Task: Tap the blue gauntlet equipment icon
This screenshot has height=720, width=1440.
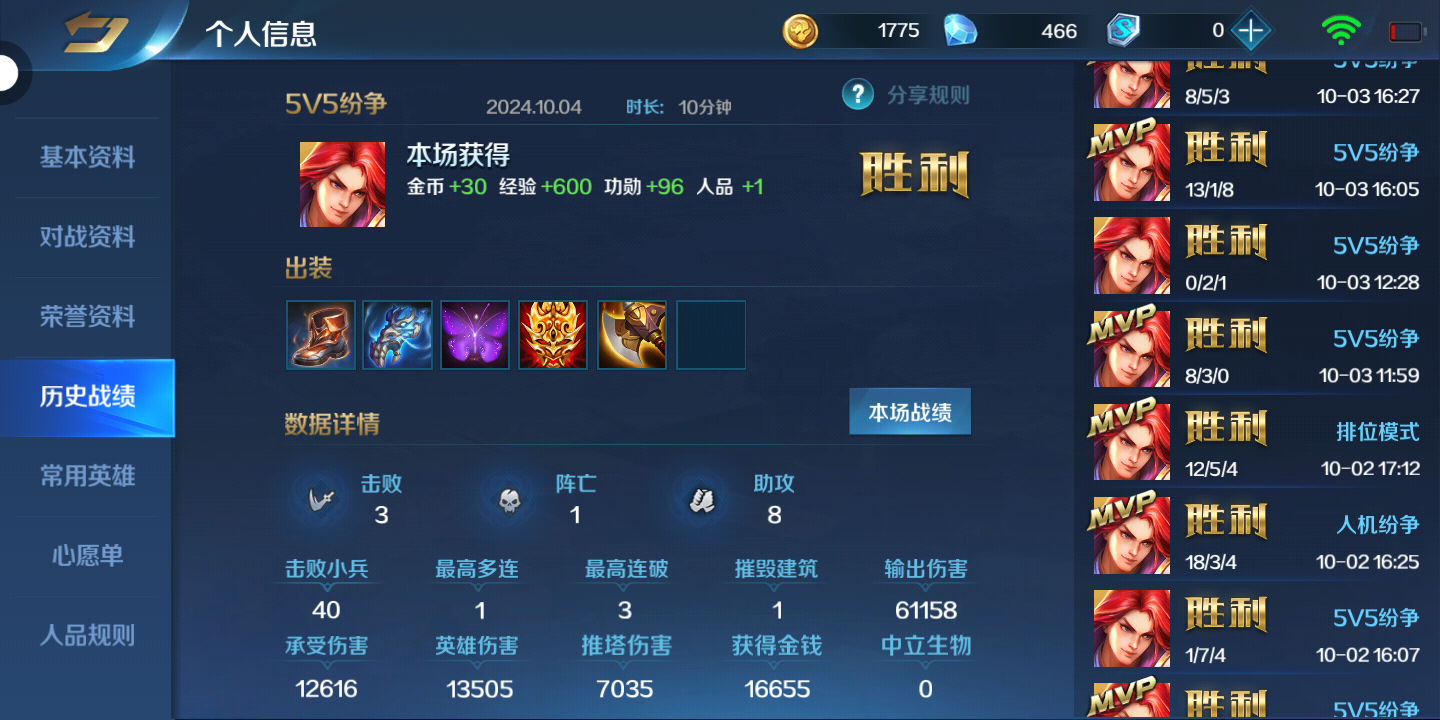Action: [x=398, y=335]
